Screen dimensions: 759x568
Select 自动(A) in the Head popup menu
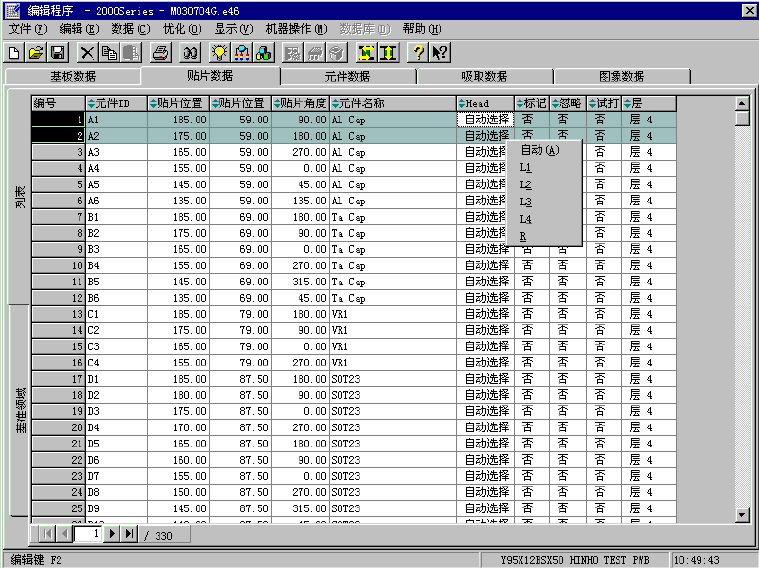[x=539, y=150]
